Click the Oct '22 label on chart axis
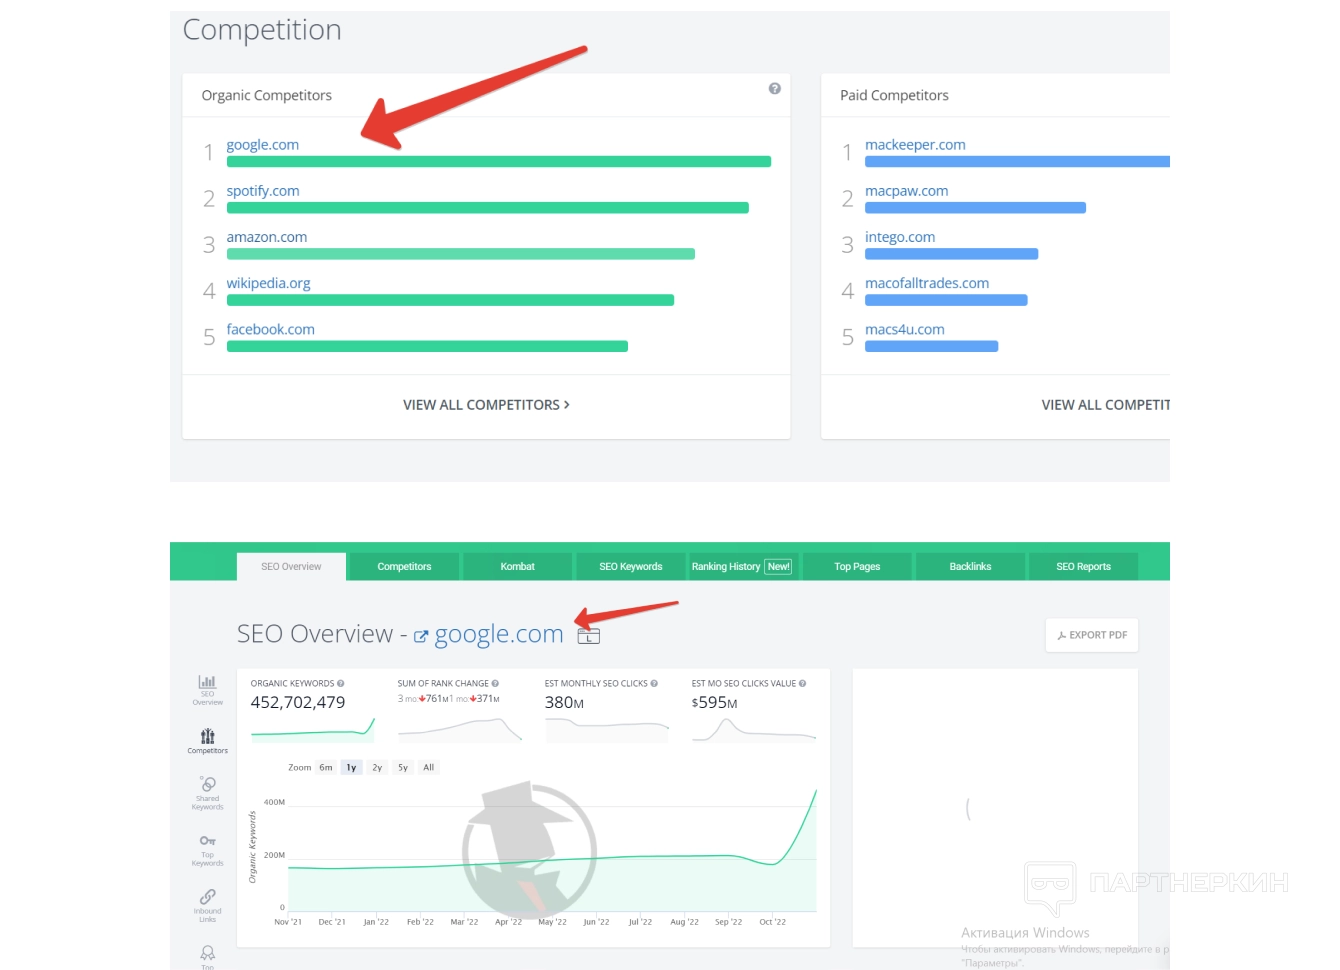Screen dimensions: 1340x970 [773, 922]
